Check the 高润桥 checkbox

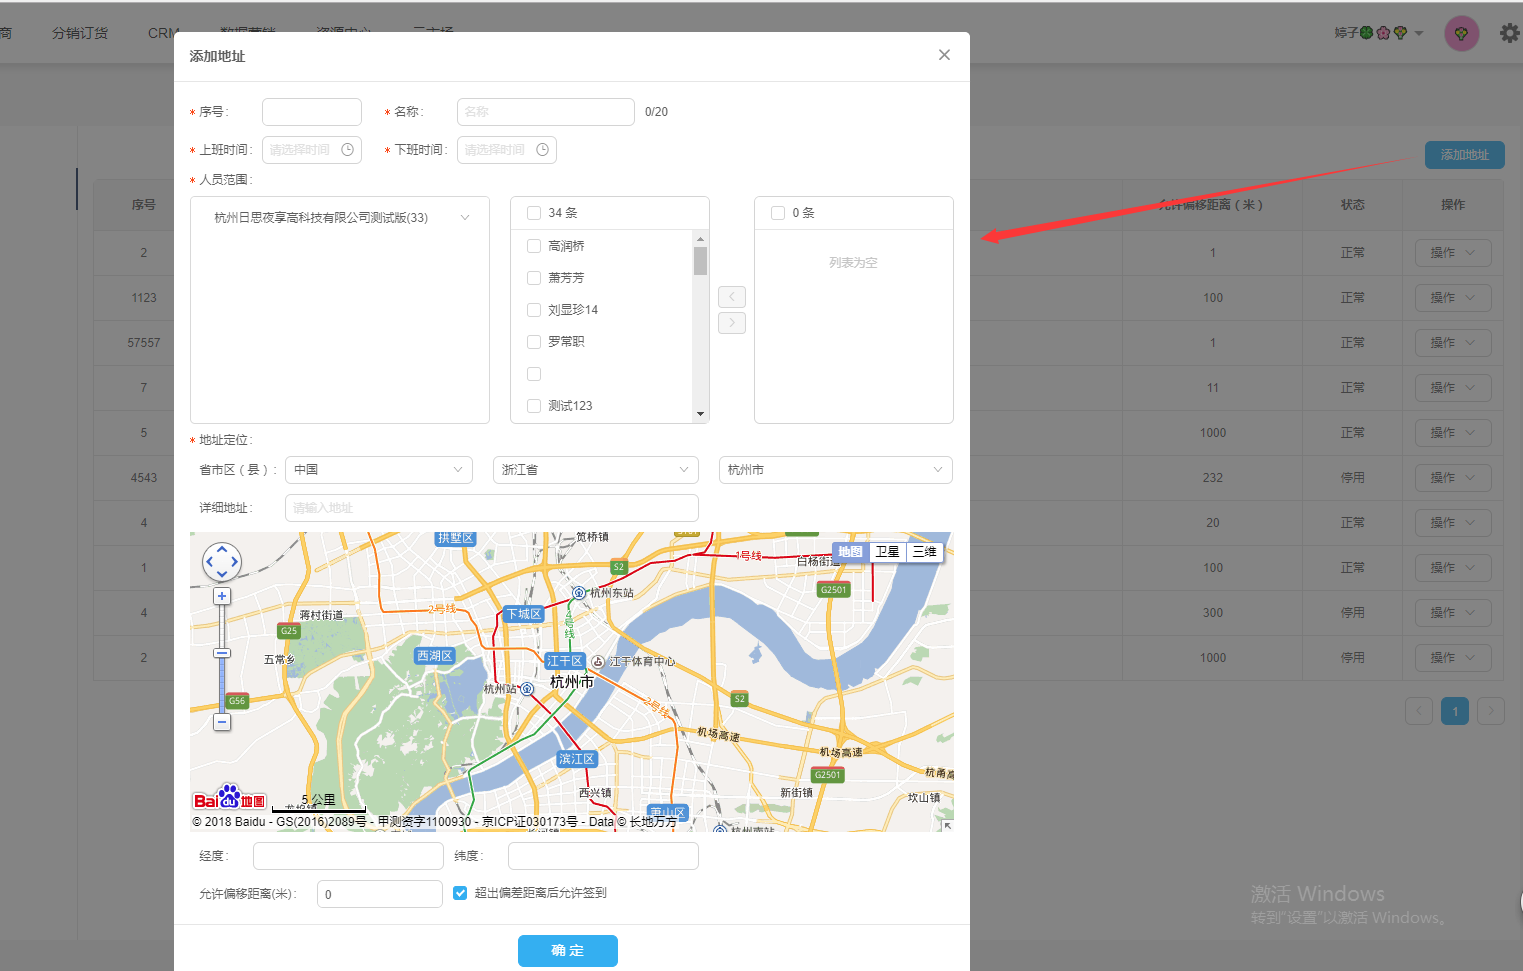[534, 246]
